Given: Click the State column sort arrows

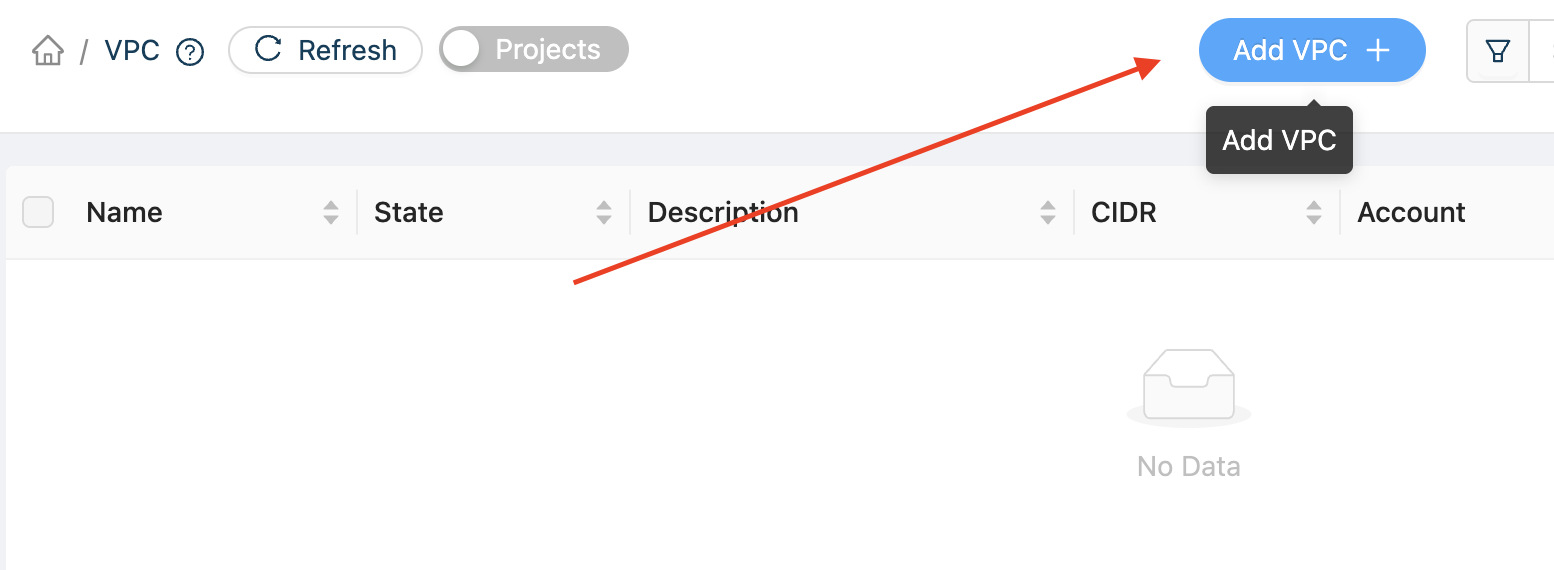Looking at the screenshot, I should pos(604,212).
